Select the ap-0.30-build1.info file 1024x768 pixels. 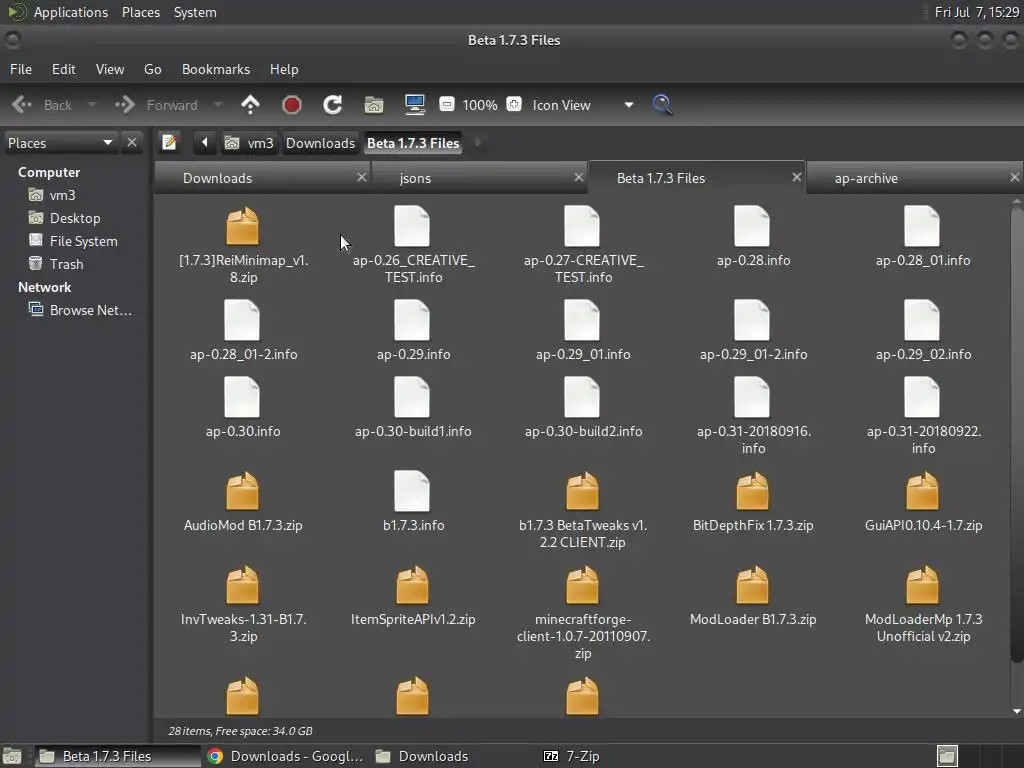(413, 408)
